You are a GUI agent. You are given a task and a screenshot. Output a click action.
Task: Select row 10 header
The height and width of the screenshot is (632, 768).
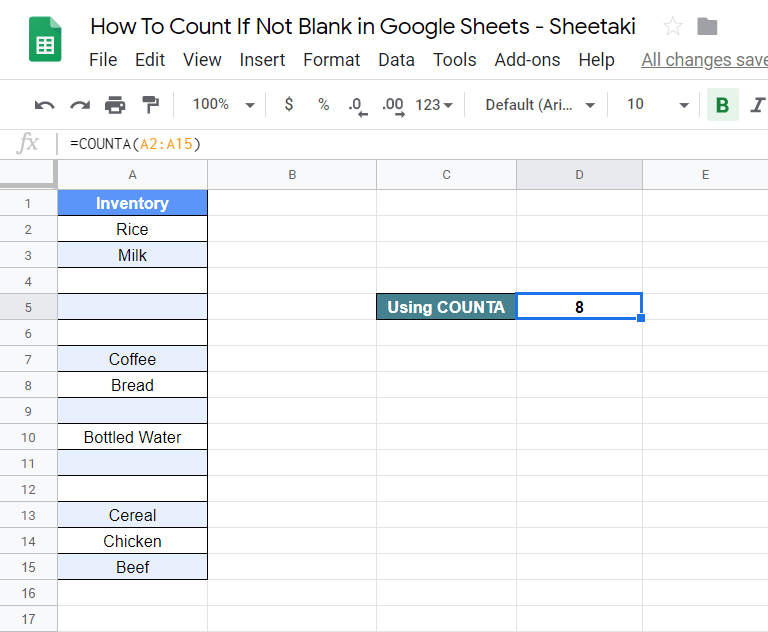coord(28,437)
